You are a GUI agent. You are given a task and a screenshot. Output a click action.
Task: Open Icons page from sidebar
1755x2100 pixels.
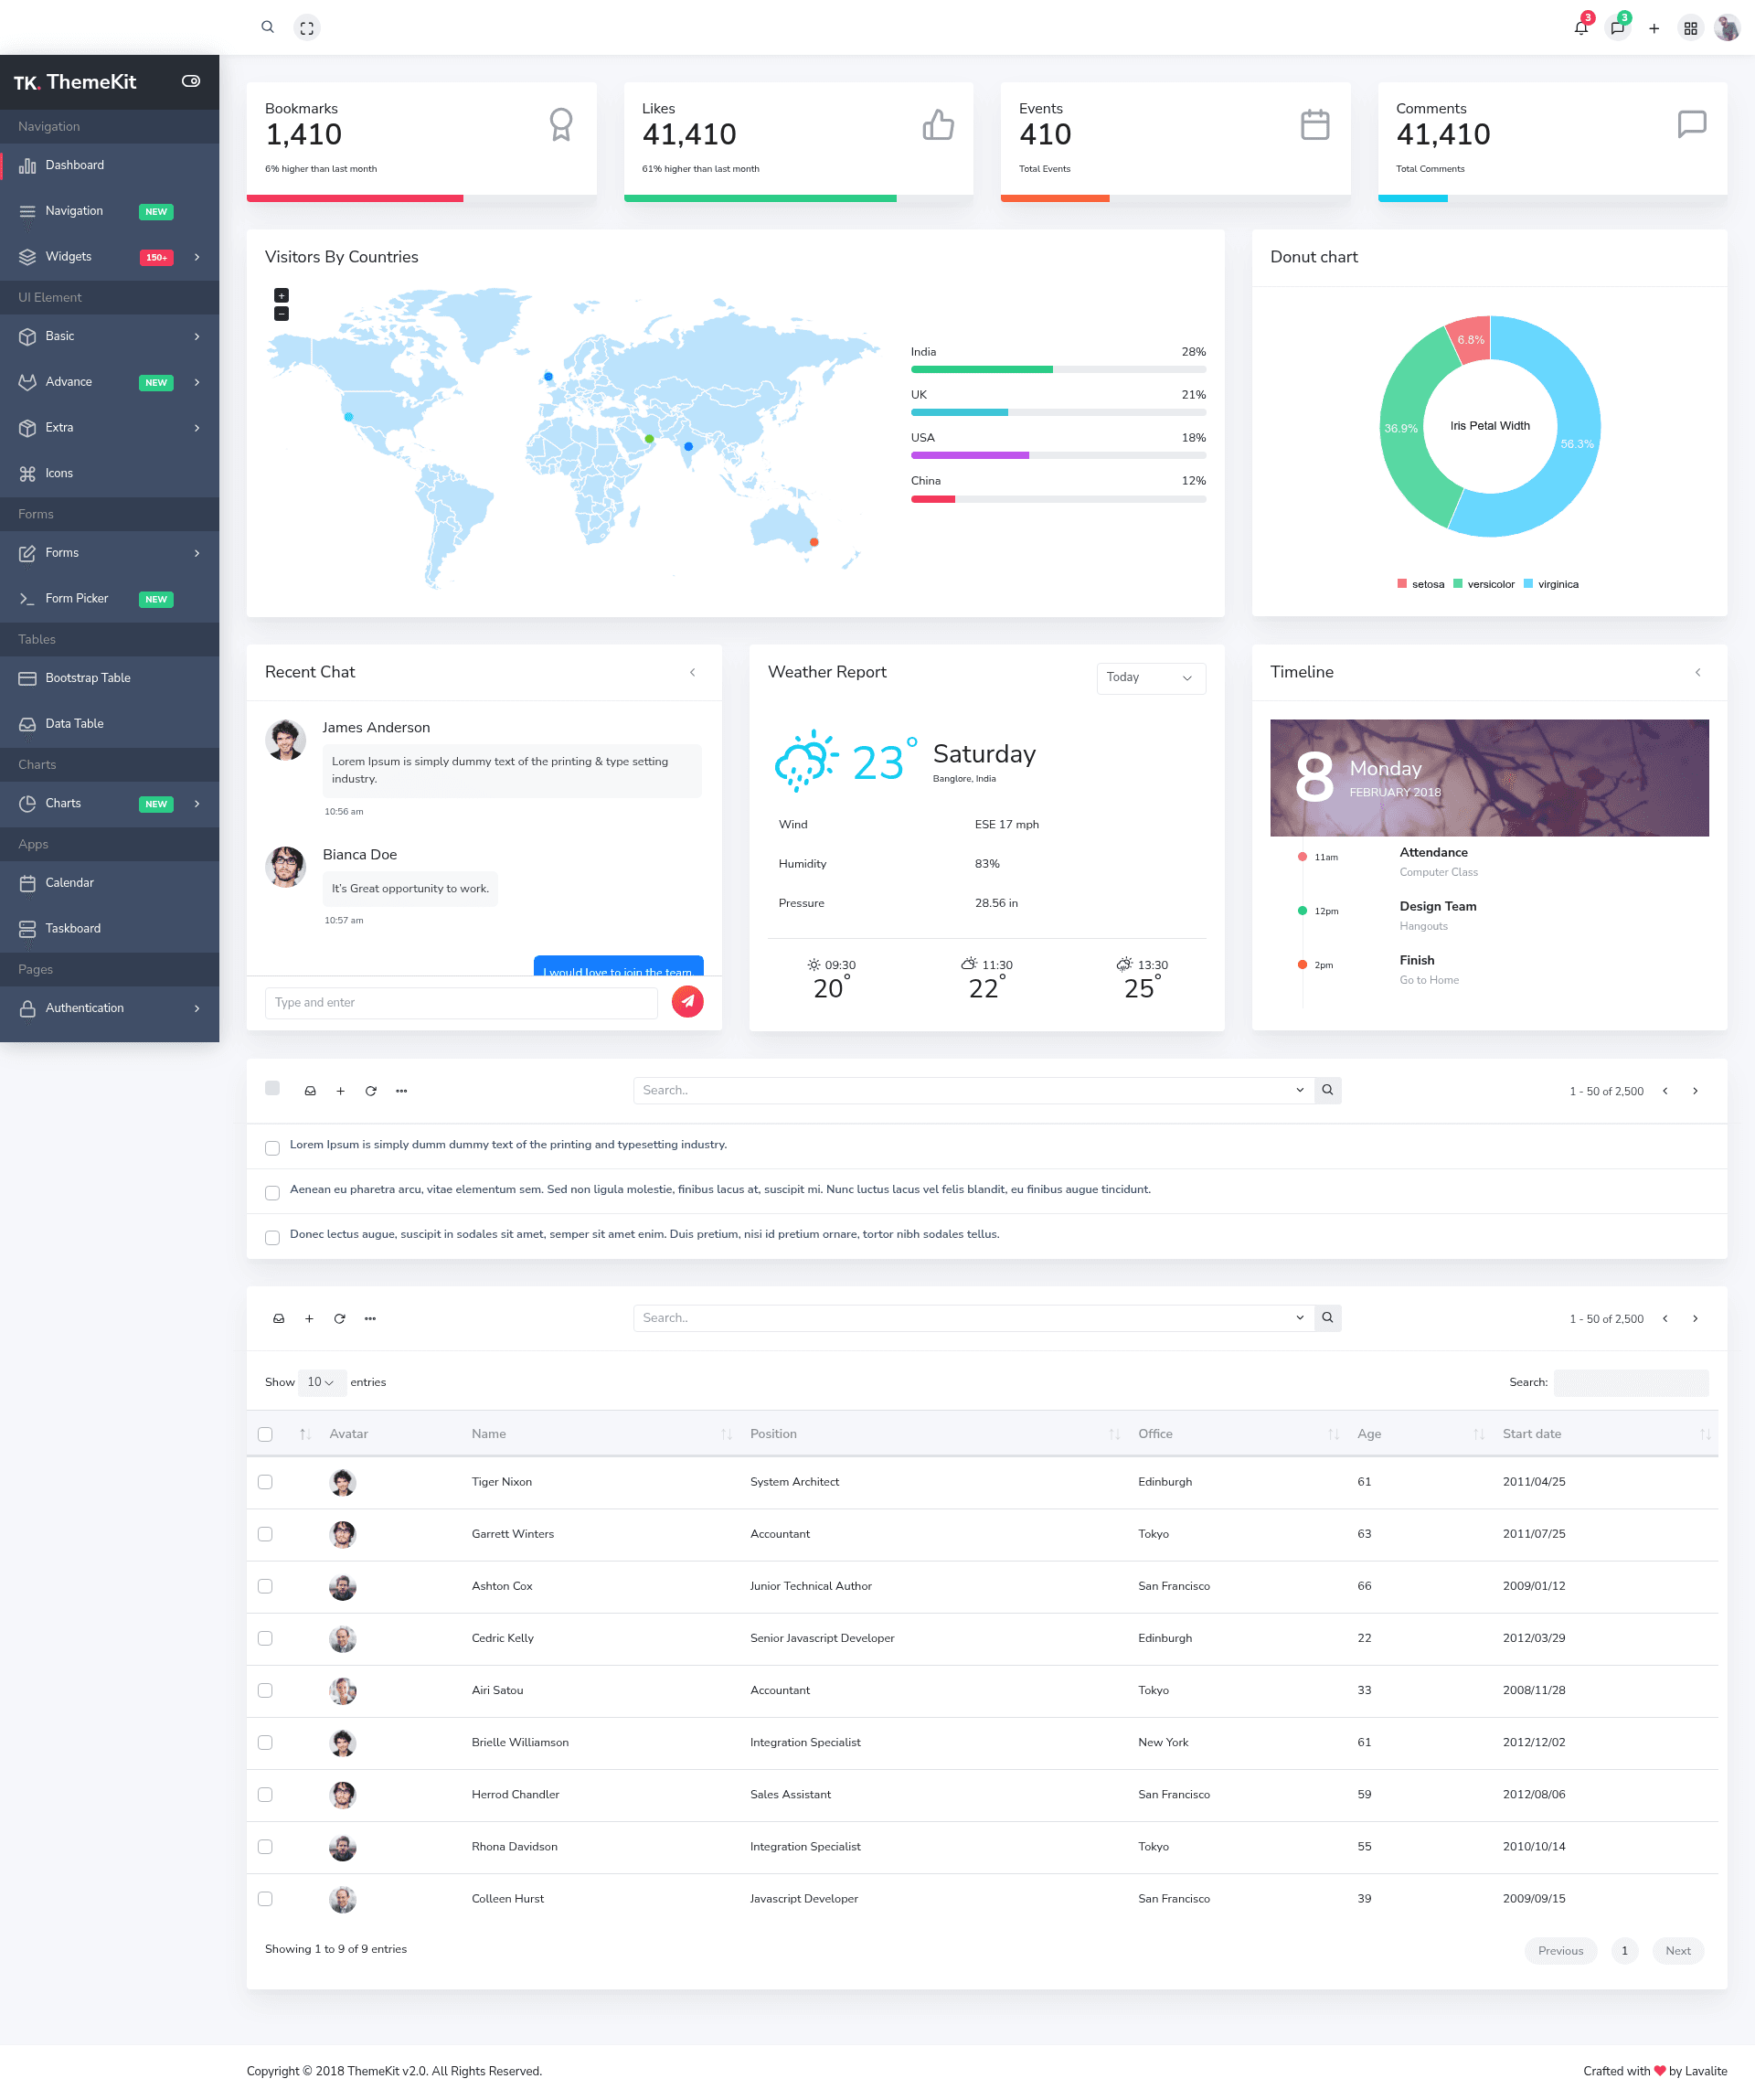[x=110, y=473]
